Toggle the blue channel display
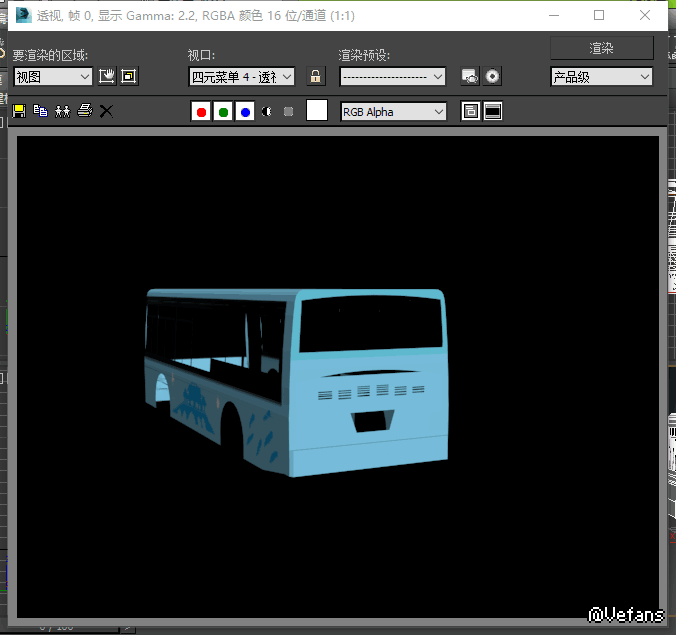The height and width of the screenshot is (635, 676). pos(245,112)
